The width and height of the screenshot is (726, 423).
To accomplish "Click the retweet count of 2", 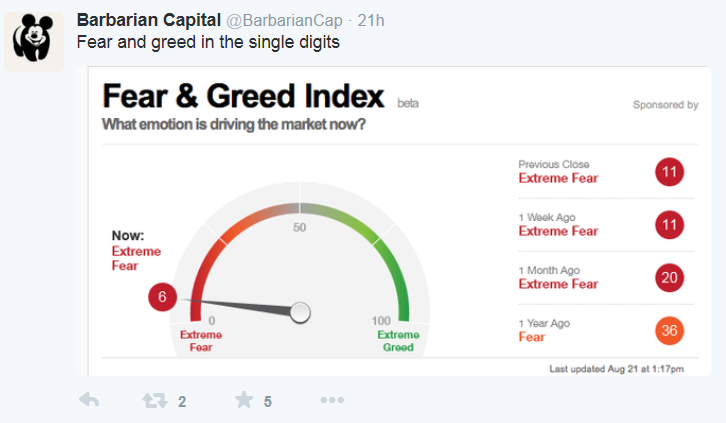I will (182, 402).
